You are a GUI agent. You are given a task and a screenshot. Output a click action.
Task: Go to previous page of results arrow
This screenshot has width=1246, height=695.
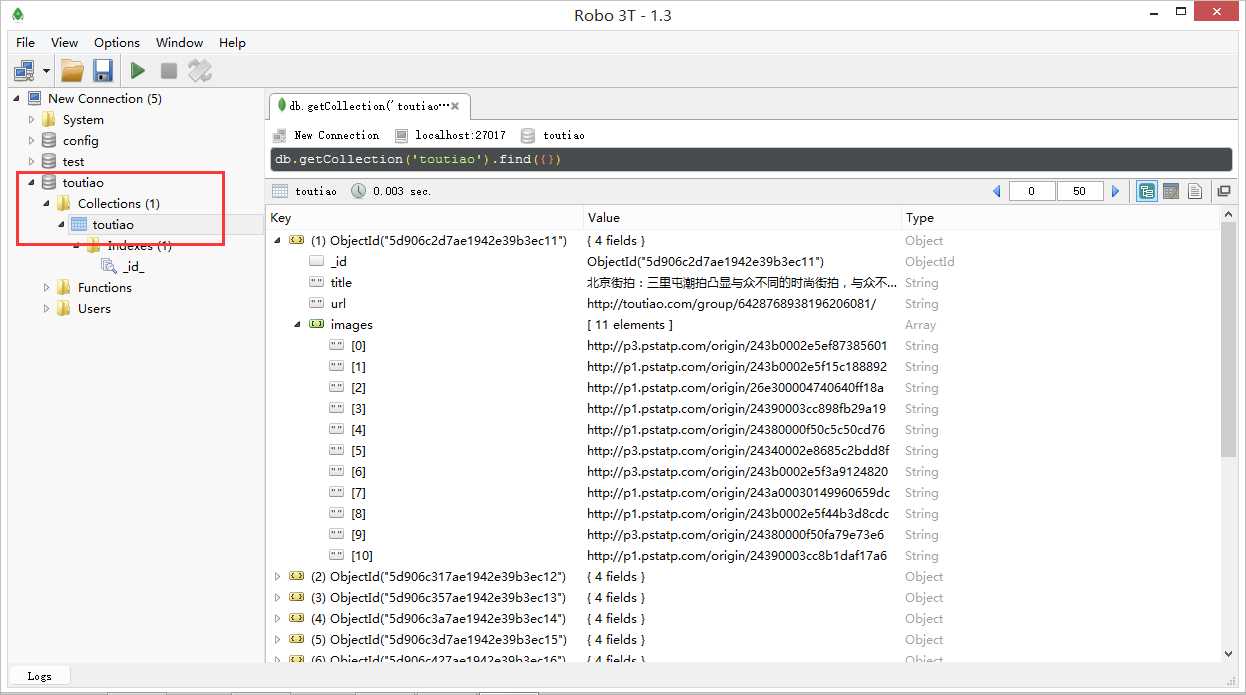pyautogui.click(x=997, y=191)
